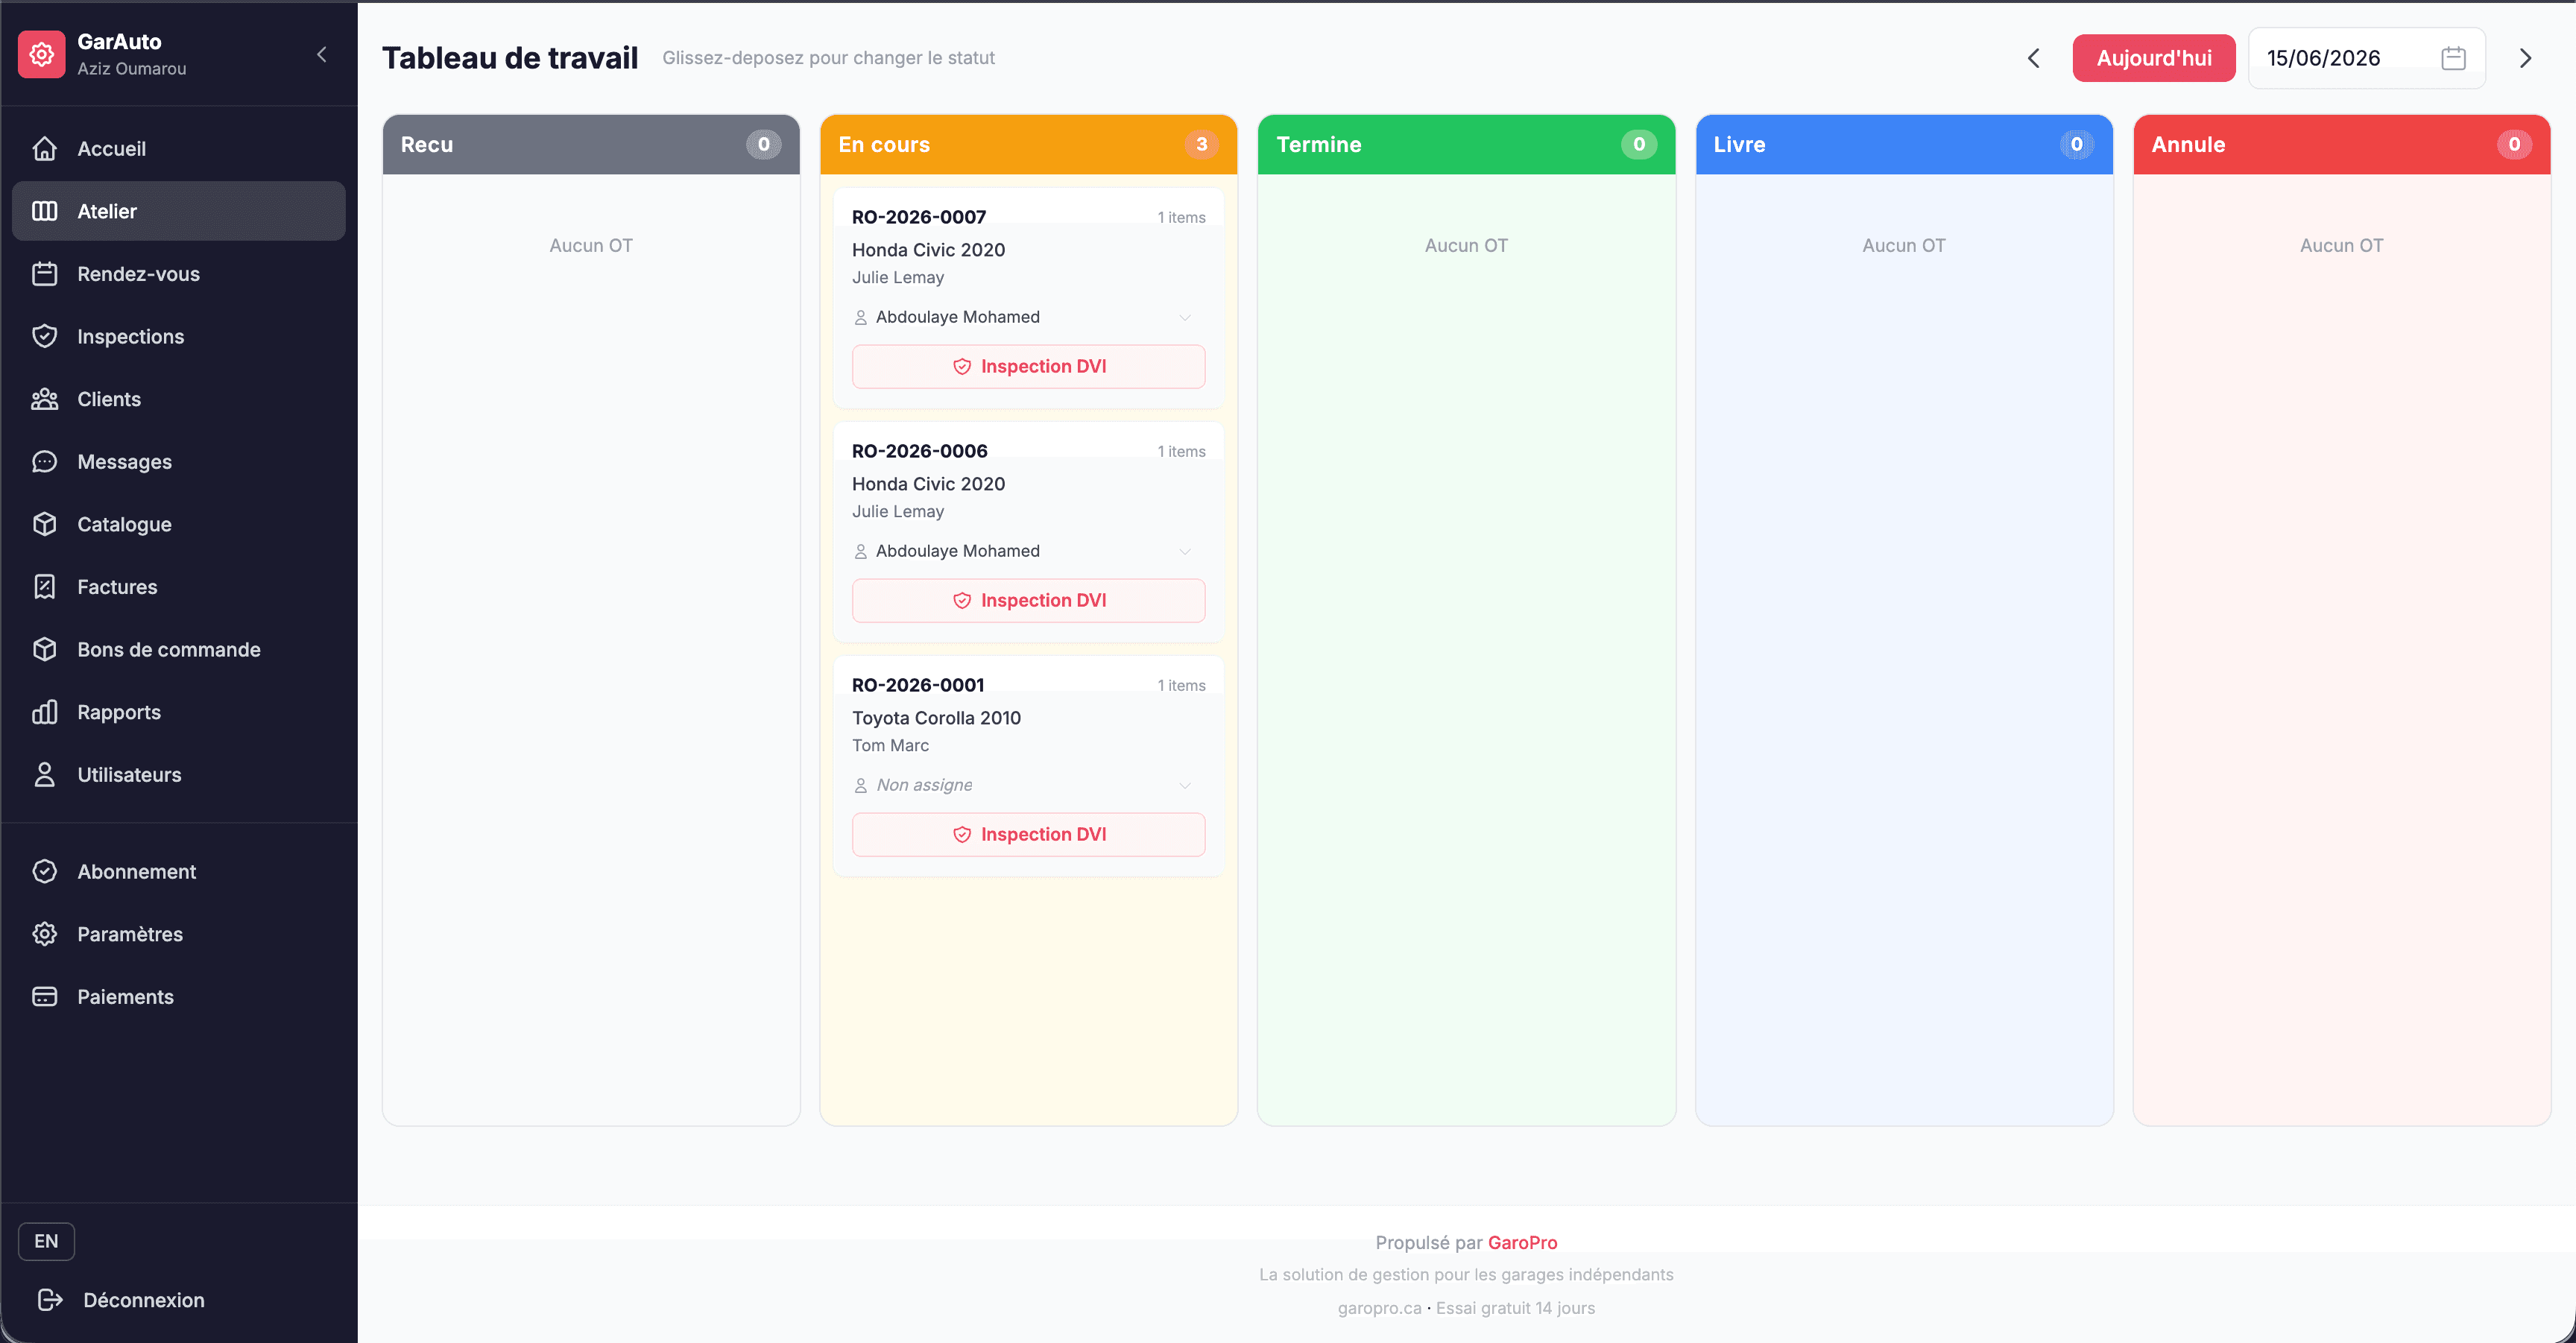Click the Tableau de travail heading
This screenshot has width=2576, height=1343.
click(510, 58)
